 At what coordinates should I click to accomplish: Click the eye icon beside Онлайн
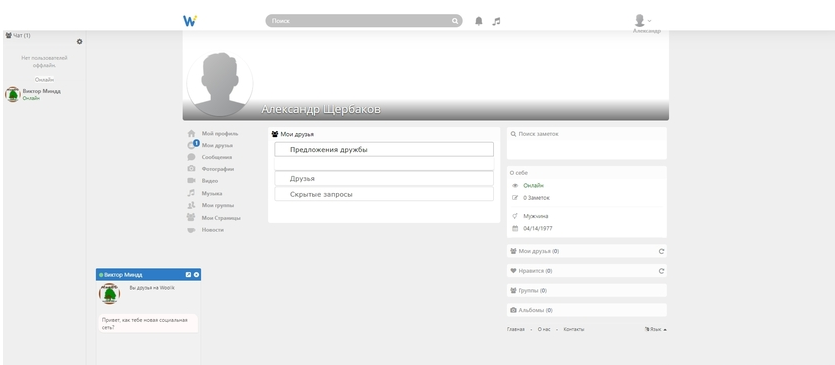pyautogui.click(x=515, y=185)
